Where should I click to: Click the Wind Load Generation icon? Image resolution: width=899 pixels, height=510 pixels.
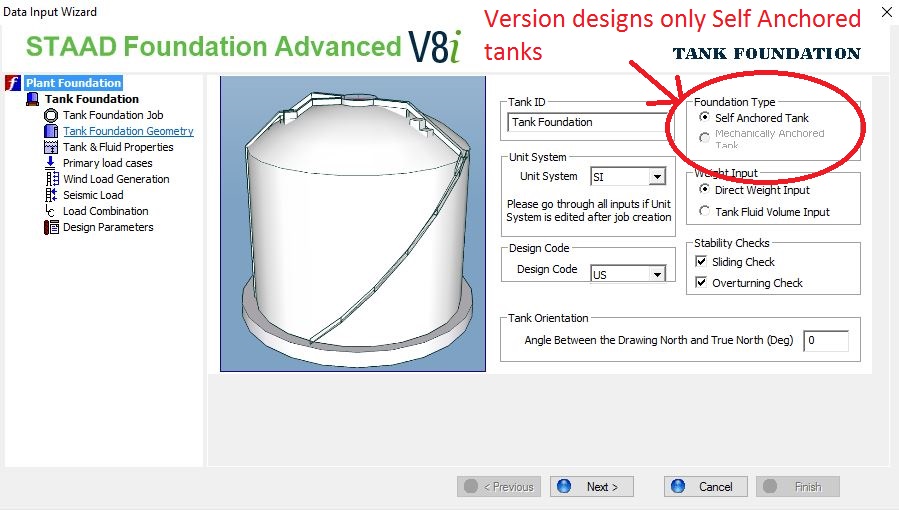pyautogui.click(x=51, y=179)
